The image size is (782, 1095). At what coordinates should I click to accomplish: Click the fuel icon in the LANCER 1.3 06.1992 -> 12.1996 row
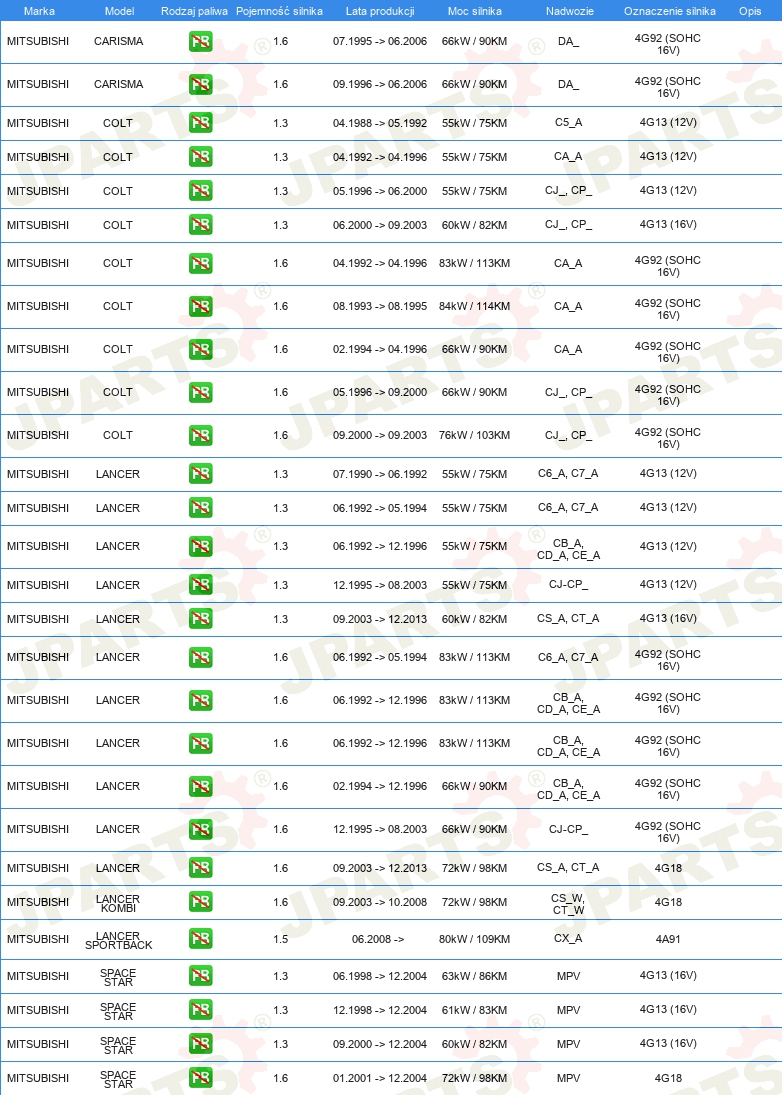tap(200, 546)
